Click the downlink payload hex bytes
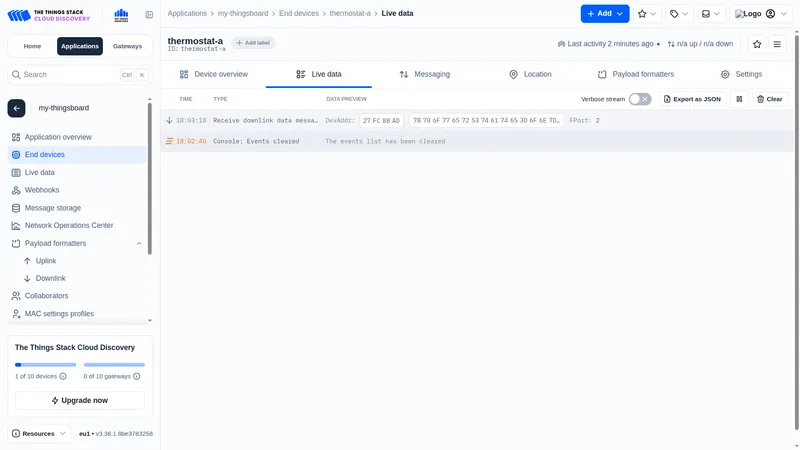800x450 pixels. point(486,120)
